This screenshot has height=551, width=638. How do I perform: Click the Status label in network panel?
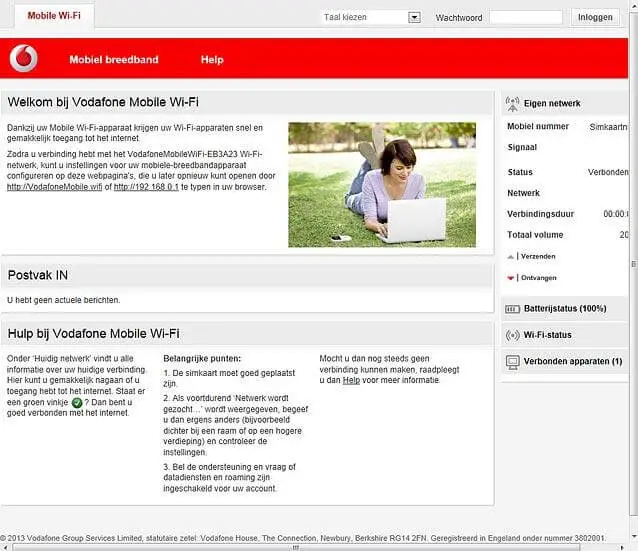pyautogui.click(x=520, y=172)
